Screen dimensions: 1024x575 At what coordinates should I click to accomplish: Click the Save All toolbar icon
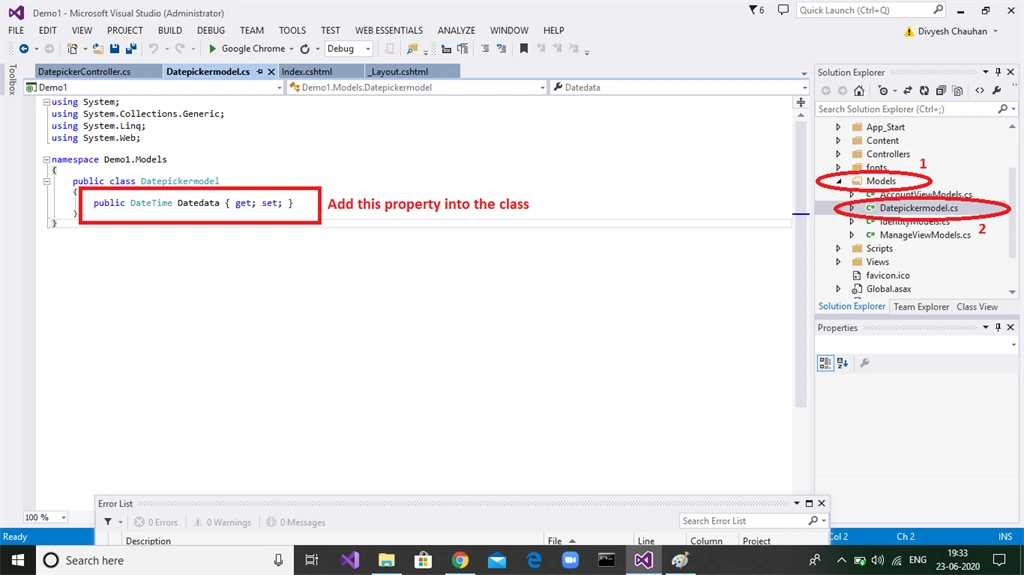click(131, 48)
